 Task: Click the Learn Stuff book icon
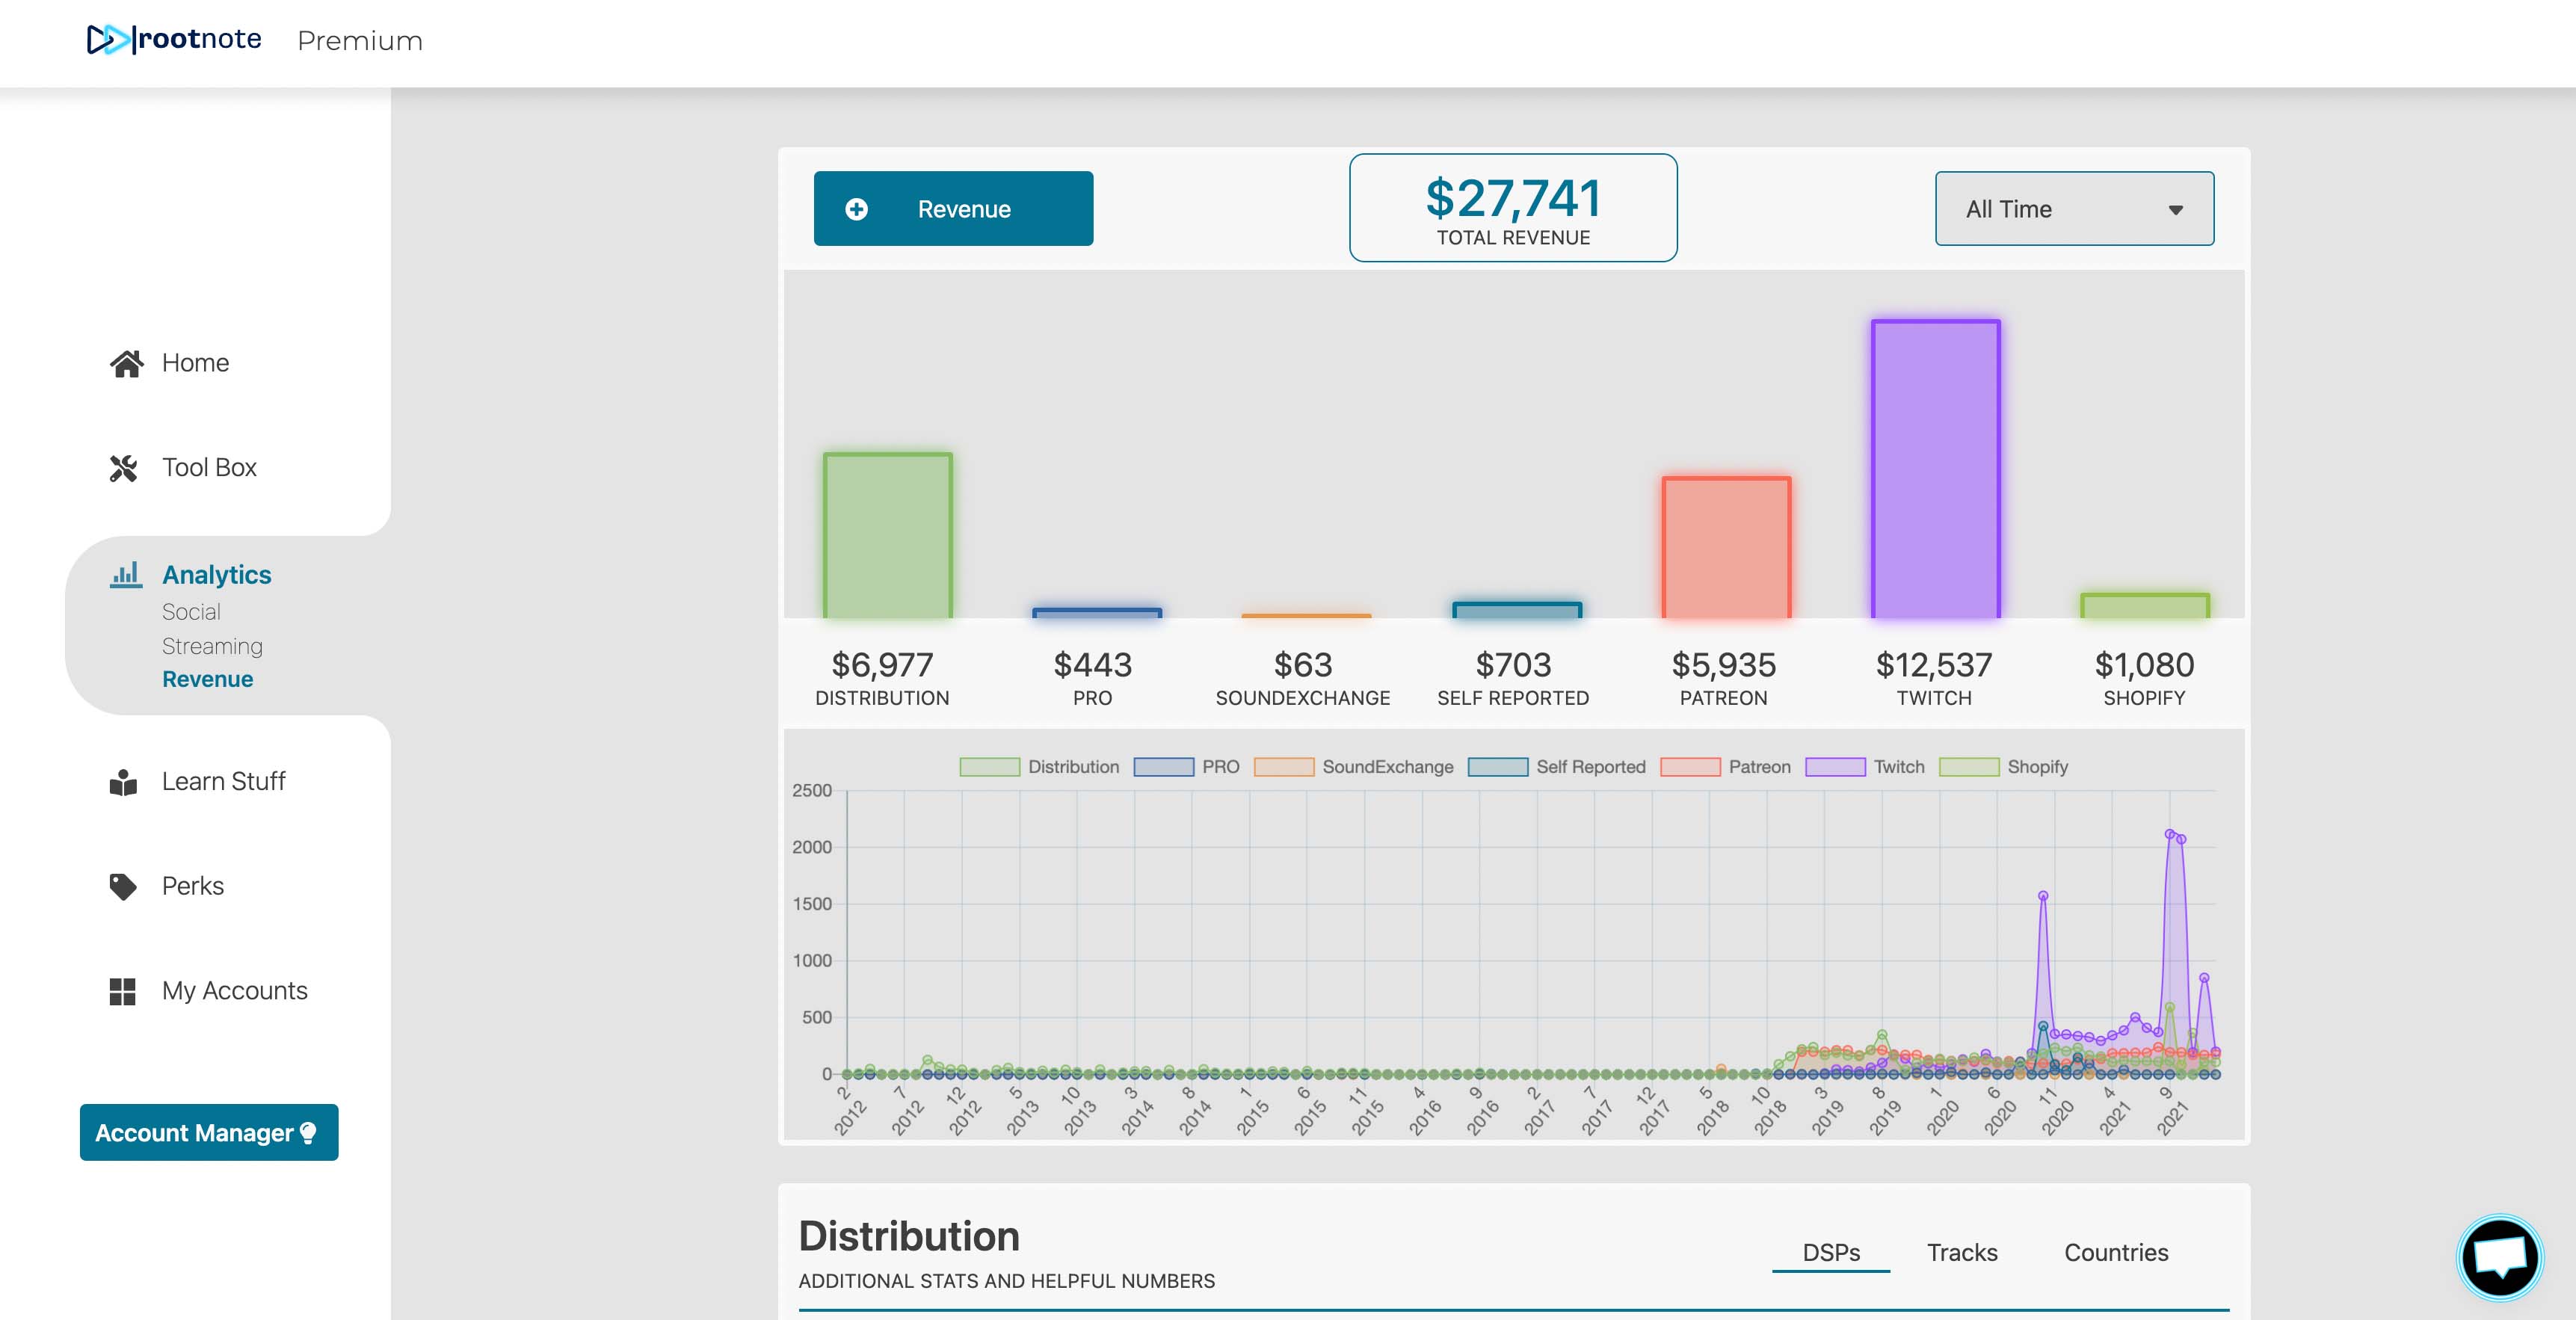click(x=123, y=782)
